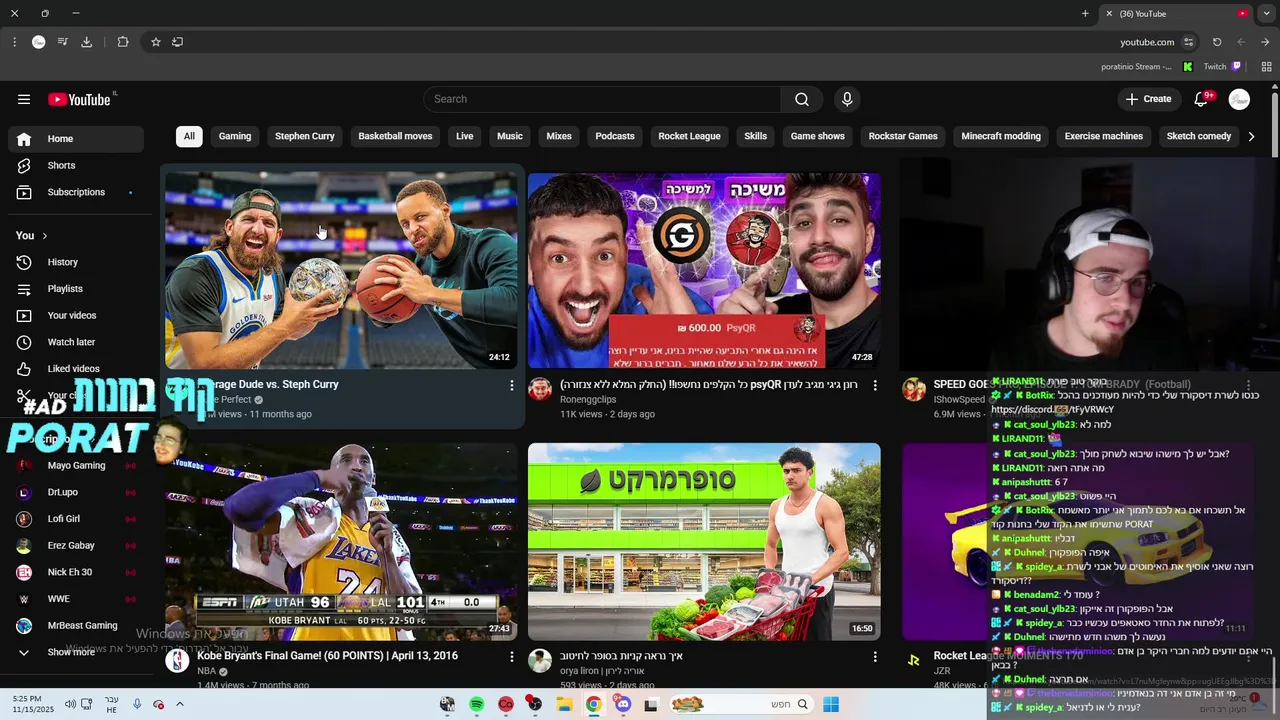The width and height of the screenshot is (1280, 720).
Task: Select the Gaming filter chip
Action: click(235, 136)
